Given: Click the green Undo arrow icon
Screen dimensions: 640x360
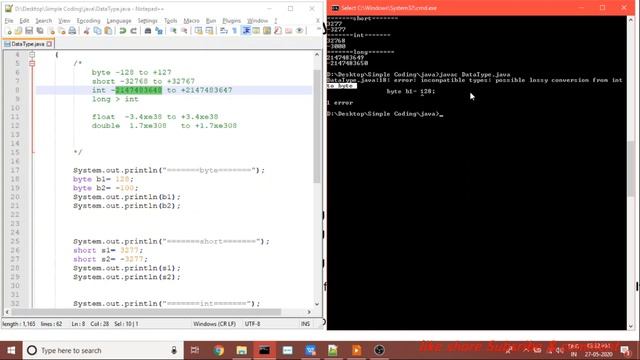Looking at the screenshot, I should click(x=122, y=31).
